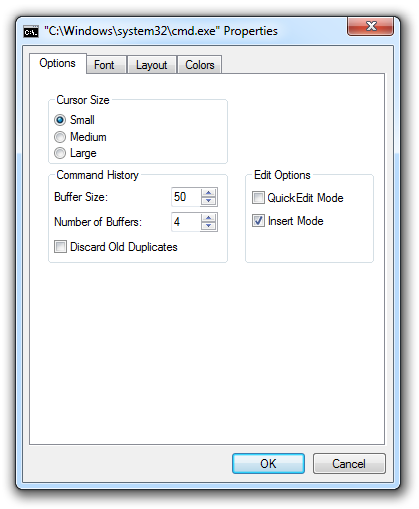Open the Layout tab
This screenshot has width=419, height=509.
[152, 65]
